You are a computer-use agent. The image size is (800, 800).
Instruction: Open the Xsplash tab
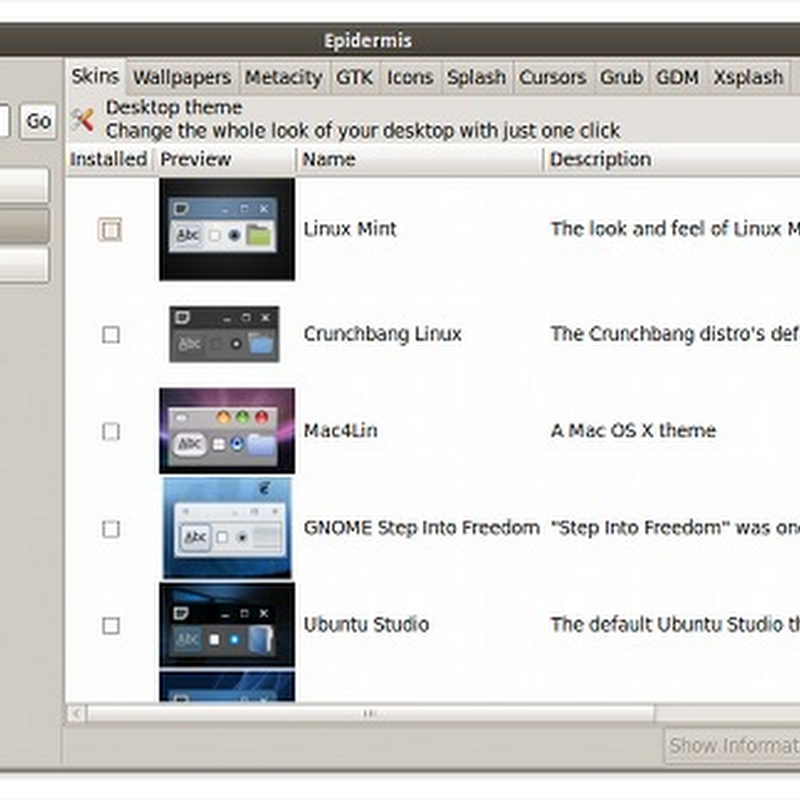pyautogui.click(x=748, y=78)
